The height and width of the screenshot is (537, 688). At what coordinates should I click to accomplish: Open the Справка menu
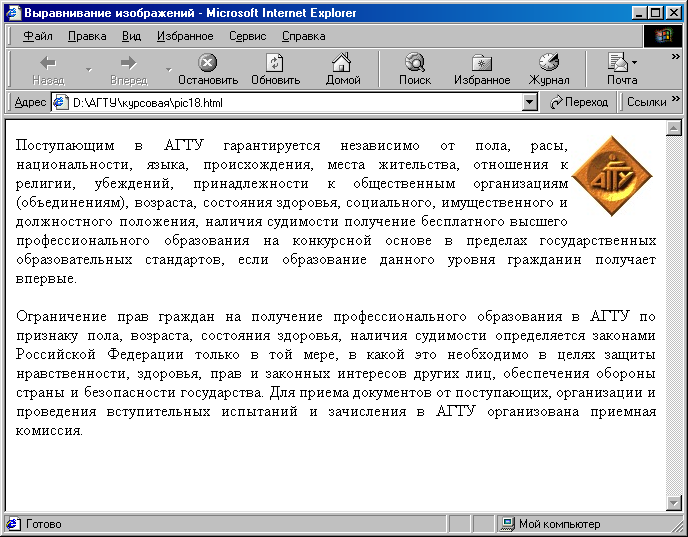coord(303,36)
